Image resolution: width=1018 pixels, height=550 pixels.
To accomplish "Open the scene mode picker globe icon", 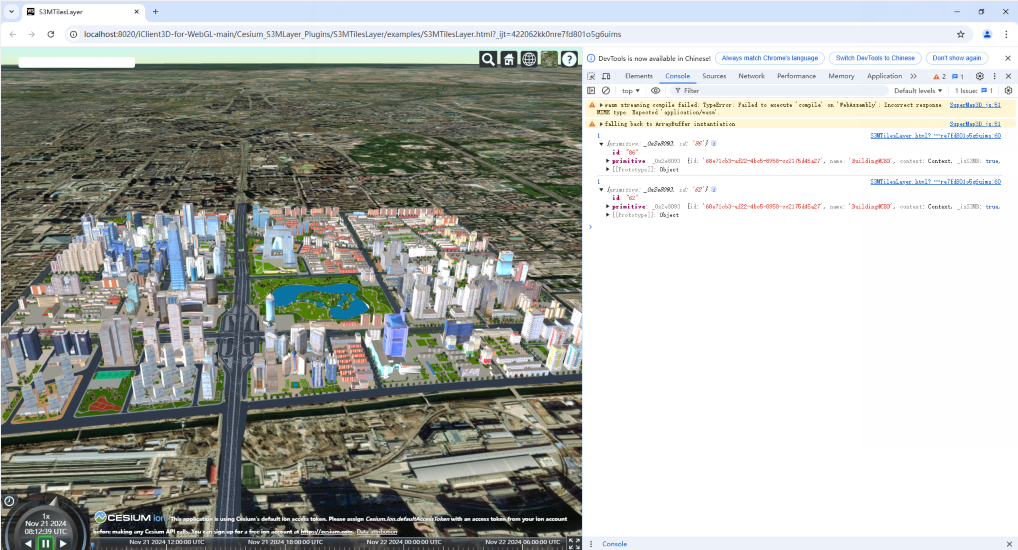I will (529, 59).
